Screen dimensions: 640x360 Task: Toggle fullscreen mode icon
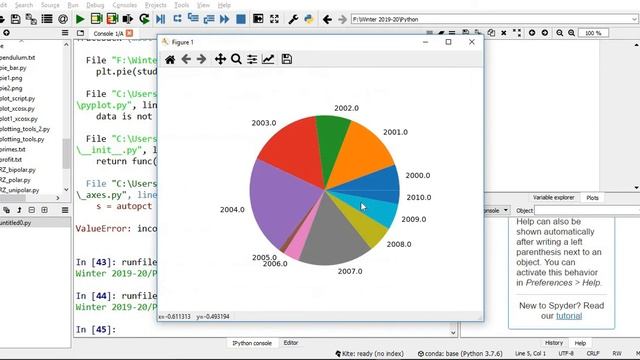[x=274, y=19]
